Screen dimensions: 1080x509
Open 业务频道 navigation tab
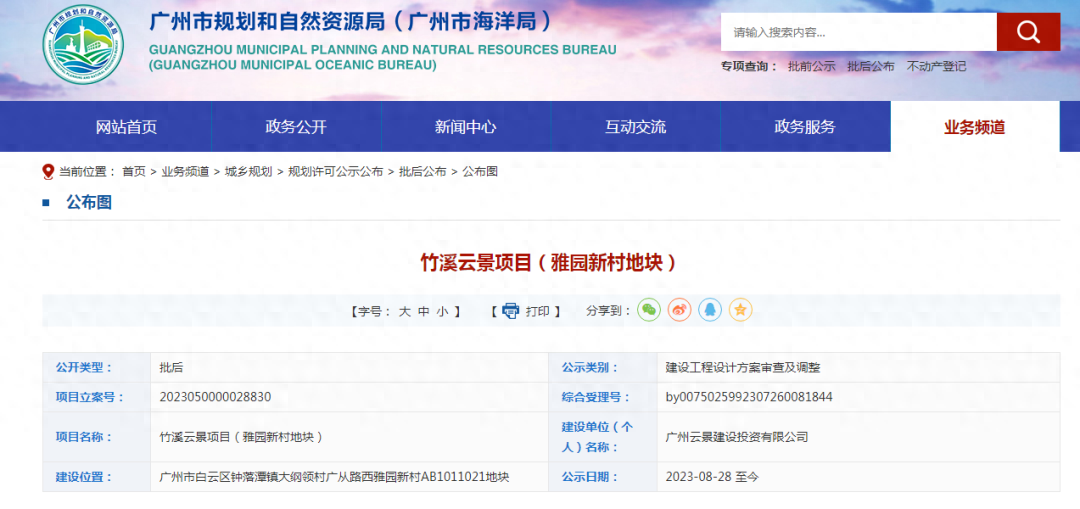pos(975,127)
